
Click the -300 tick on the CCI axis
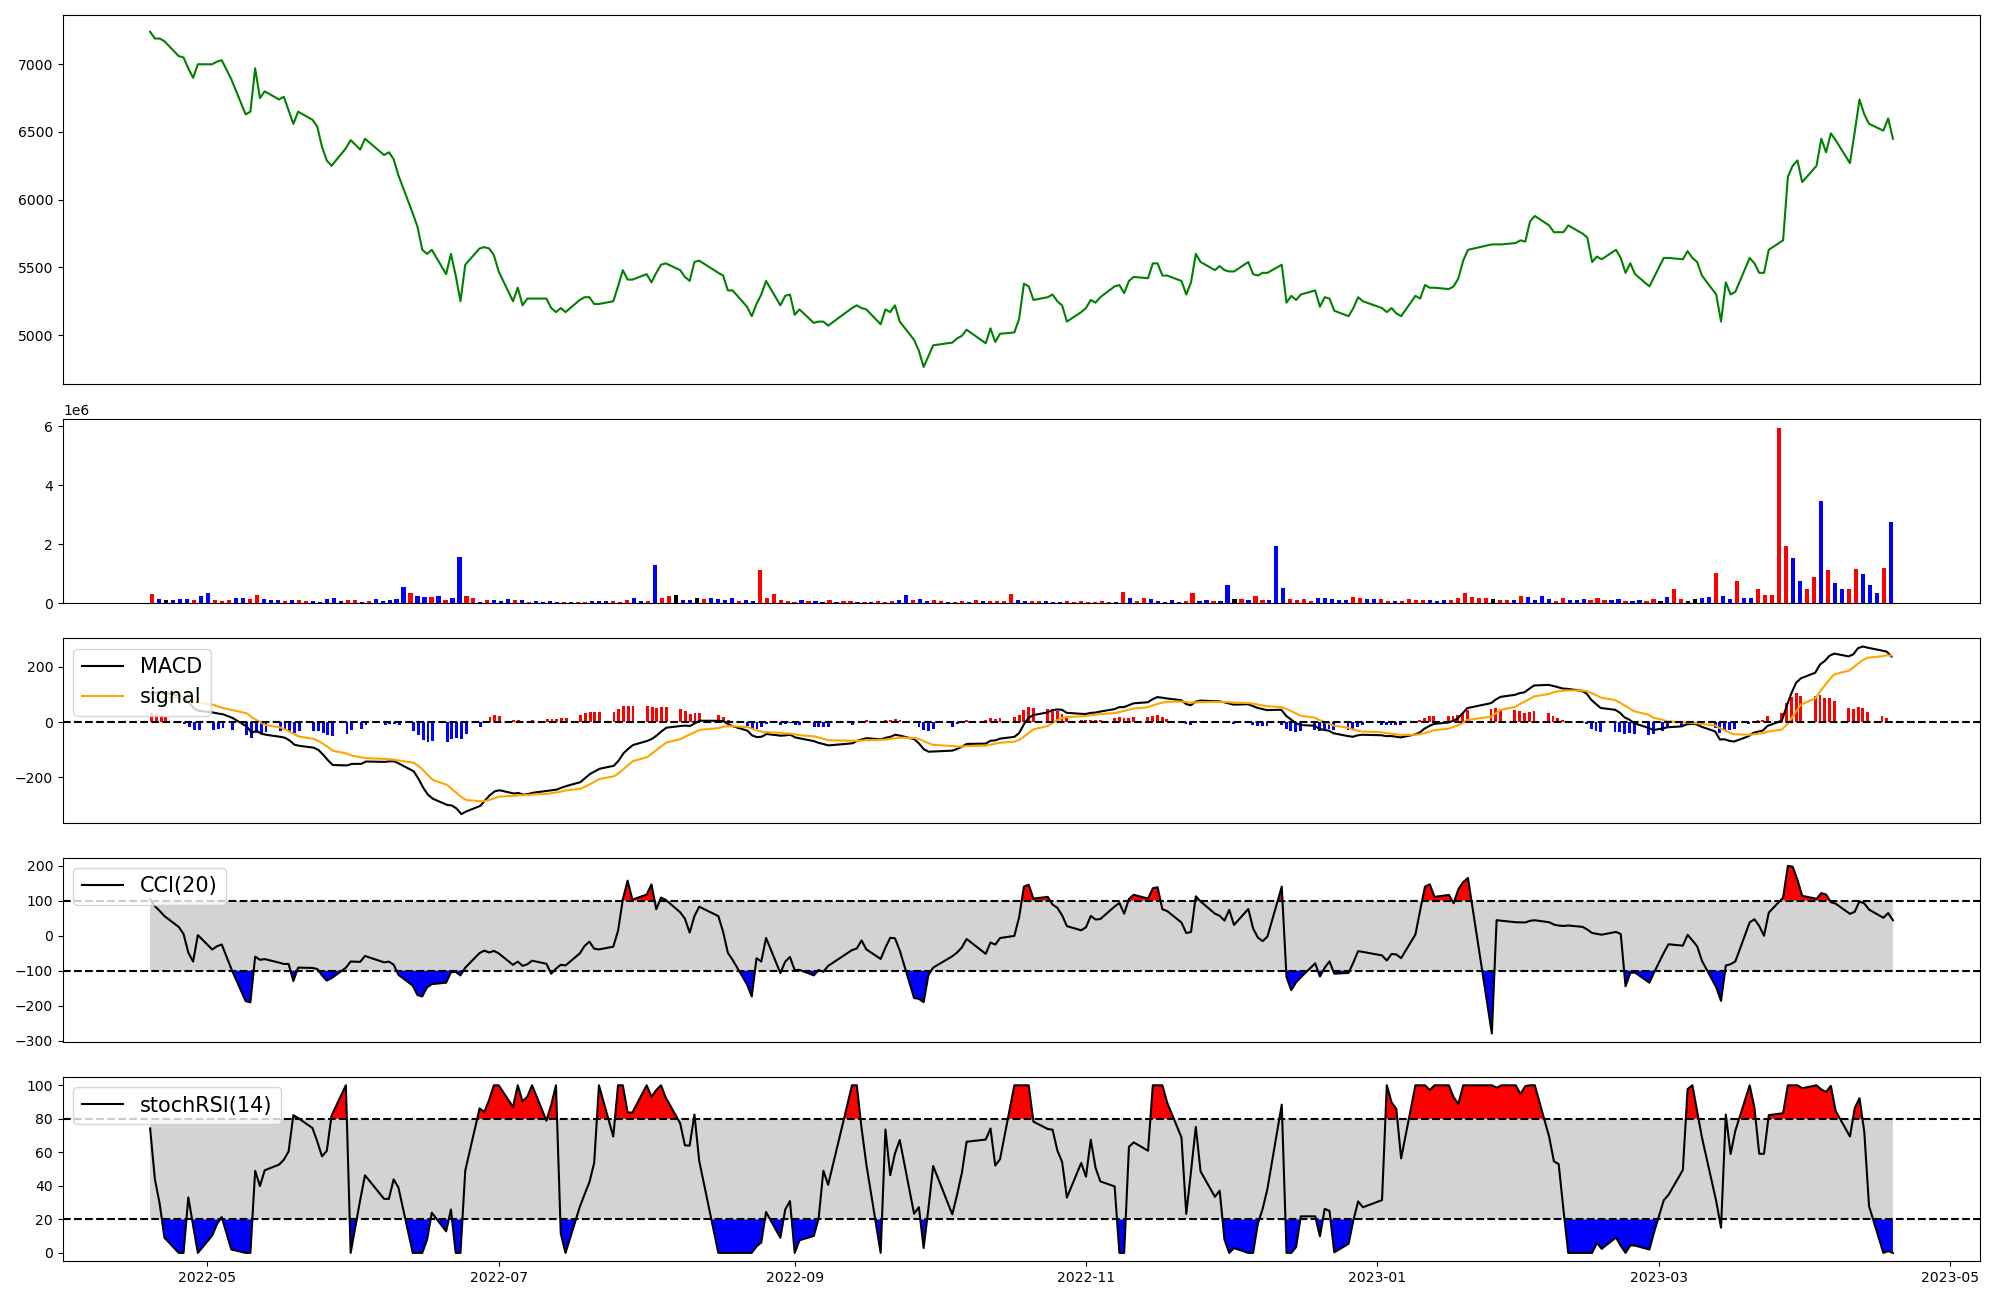pos(33,1041)
